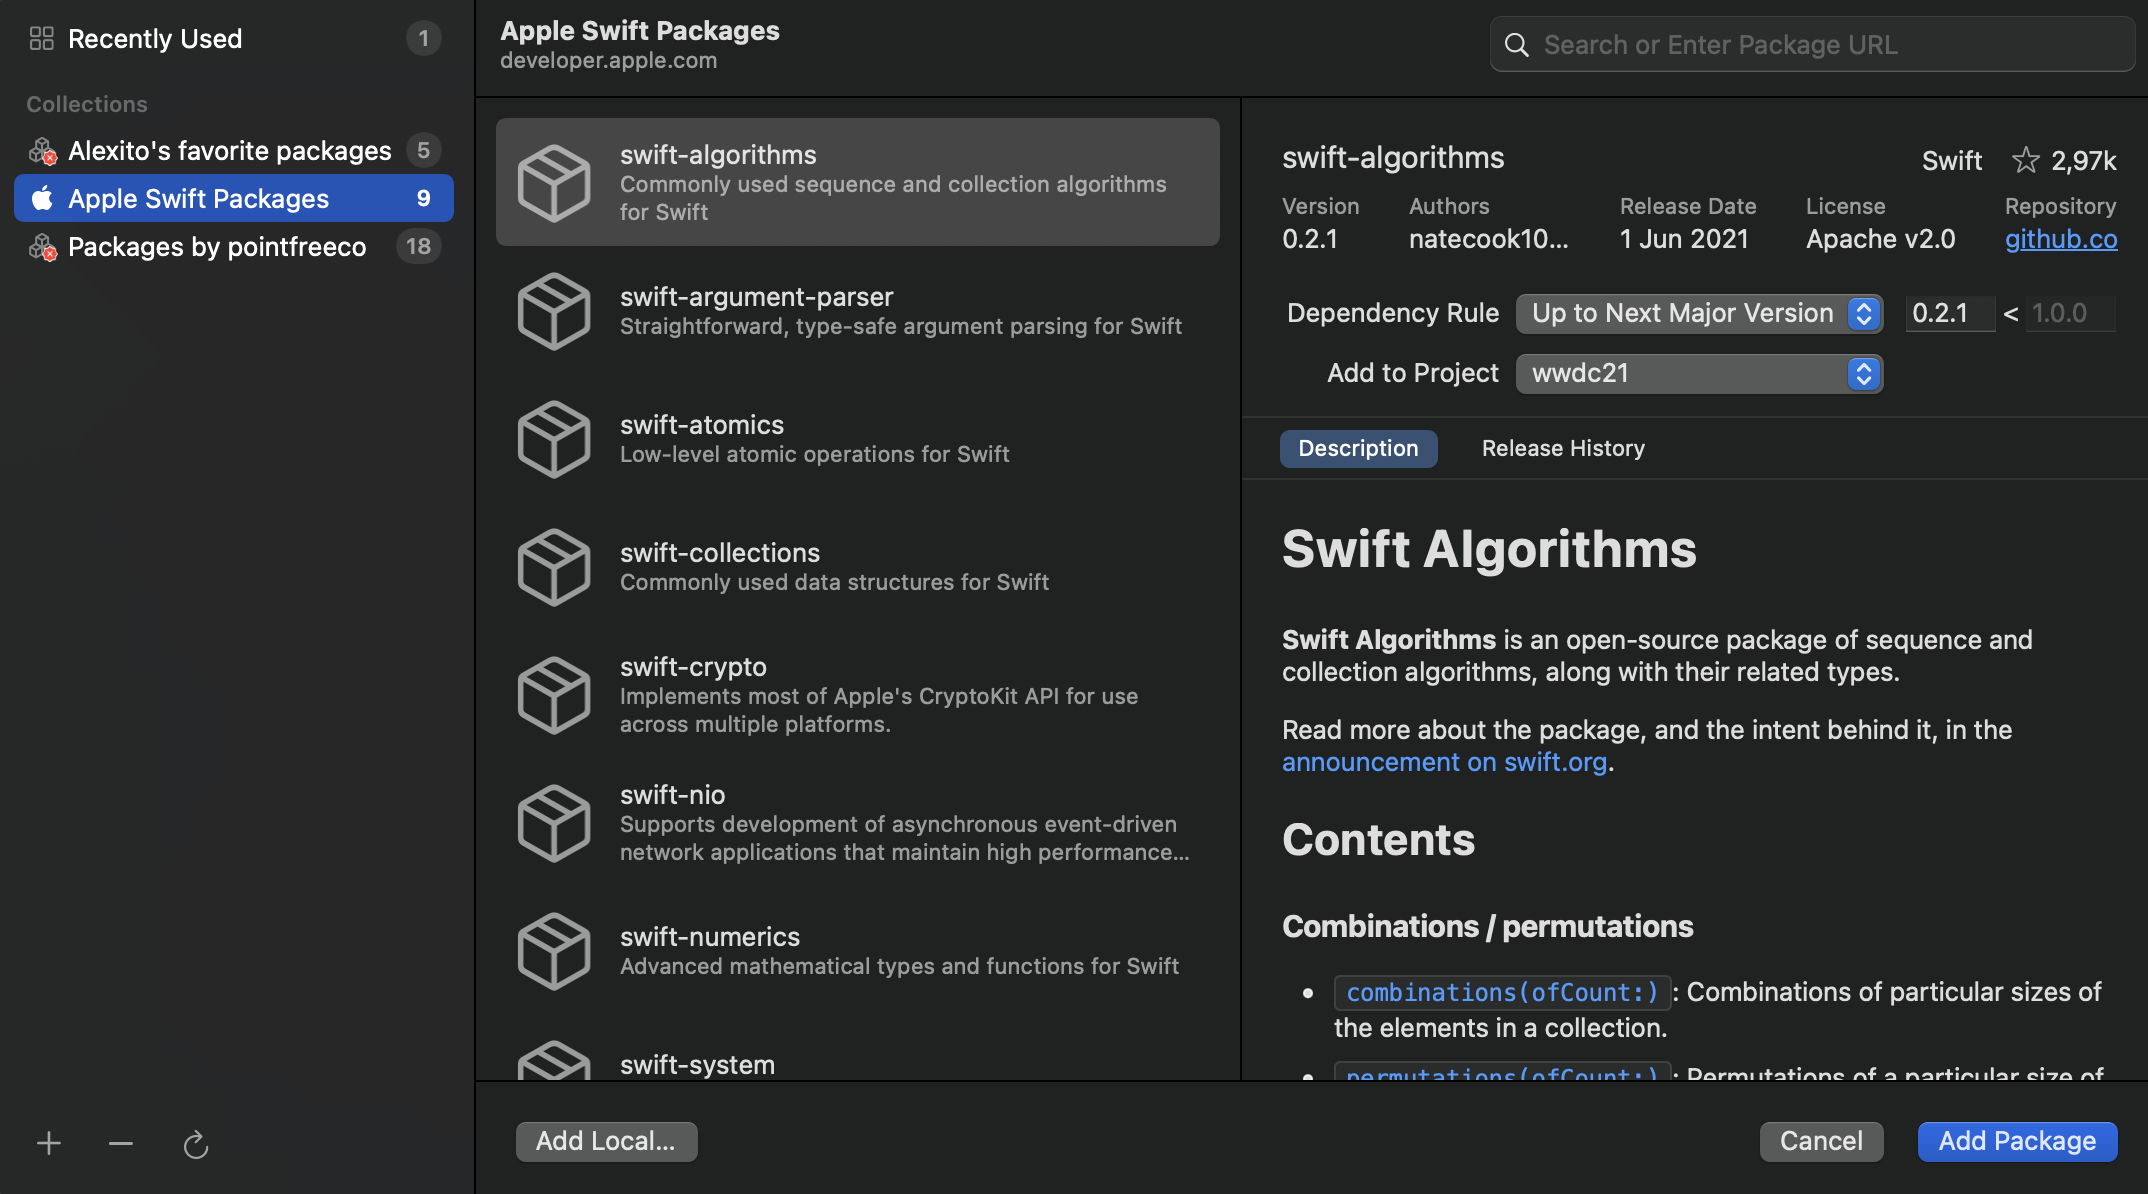The height and width of the screenshot is (1194, 2148).
Task: Add a new package collection with plus icon
Action: 48,1142
